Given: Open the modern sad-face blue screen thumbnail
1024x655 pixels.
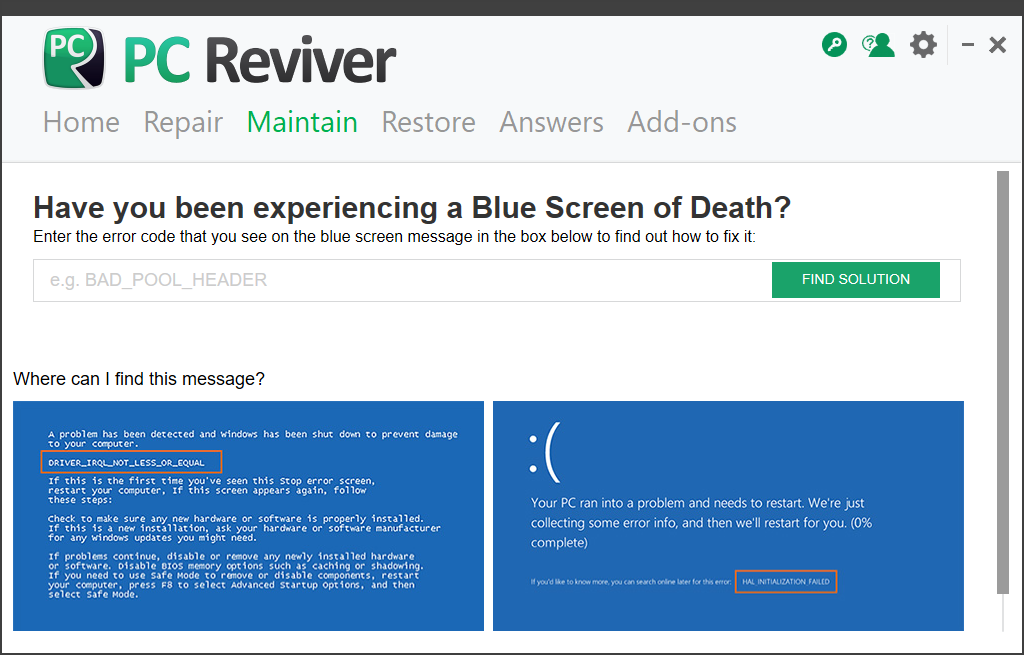Looking at the screenshot, I should pyautogui.click(x=728, y=516).
